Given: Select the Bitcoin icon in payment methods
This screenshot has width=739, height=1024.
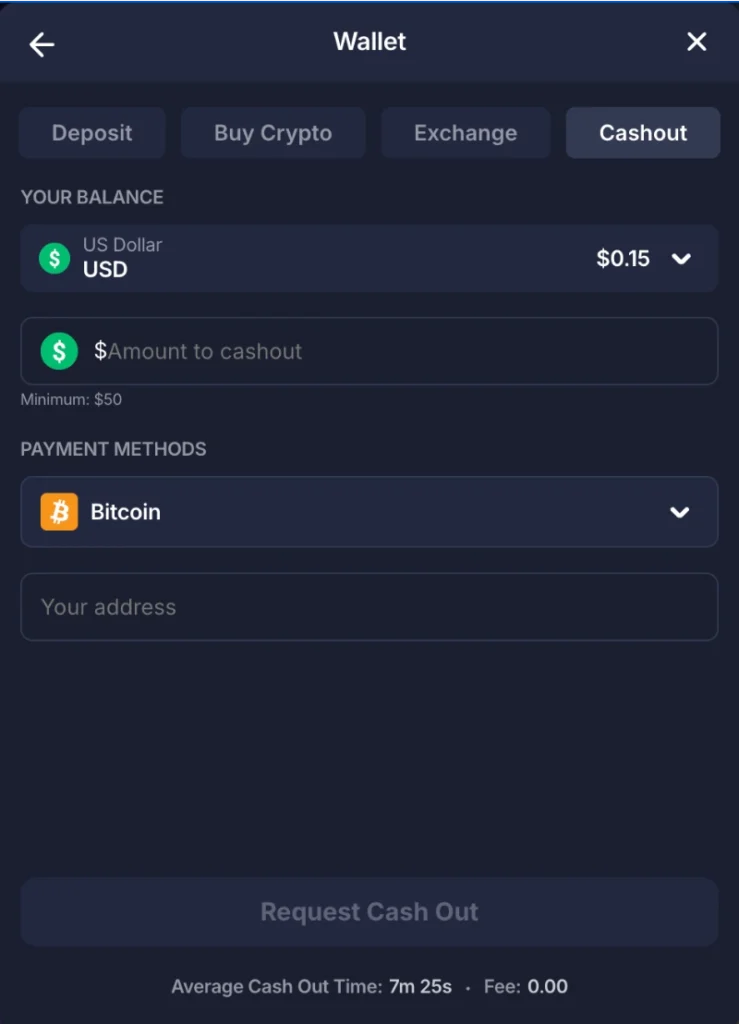Looking at the screenshot, I should tap(58, 511).
